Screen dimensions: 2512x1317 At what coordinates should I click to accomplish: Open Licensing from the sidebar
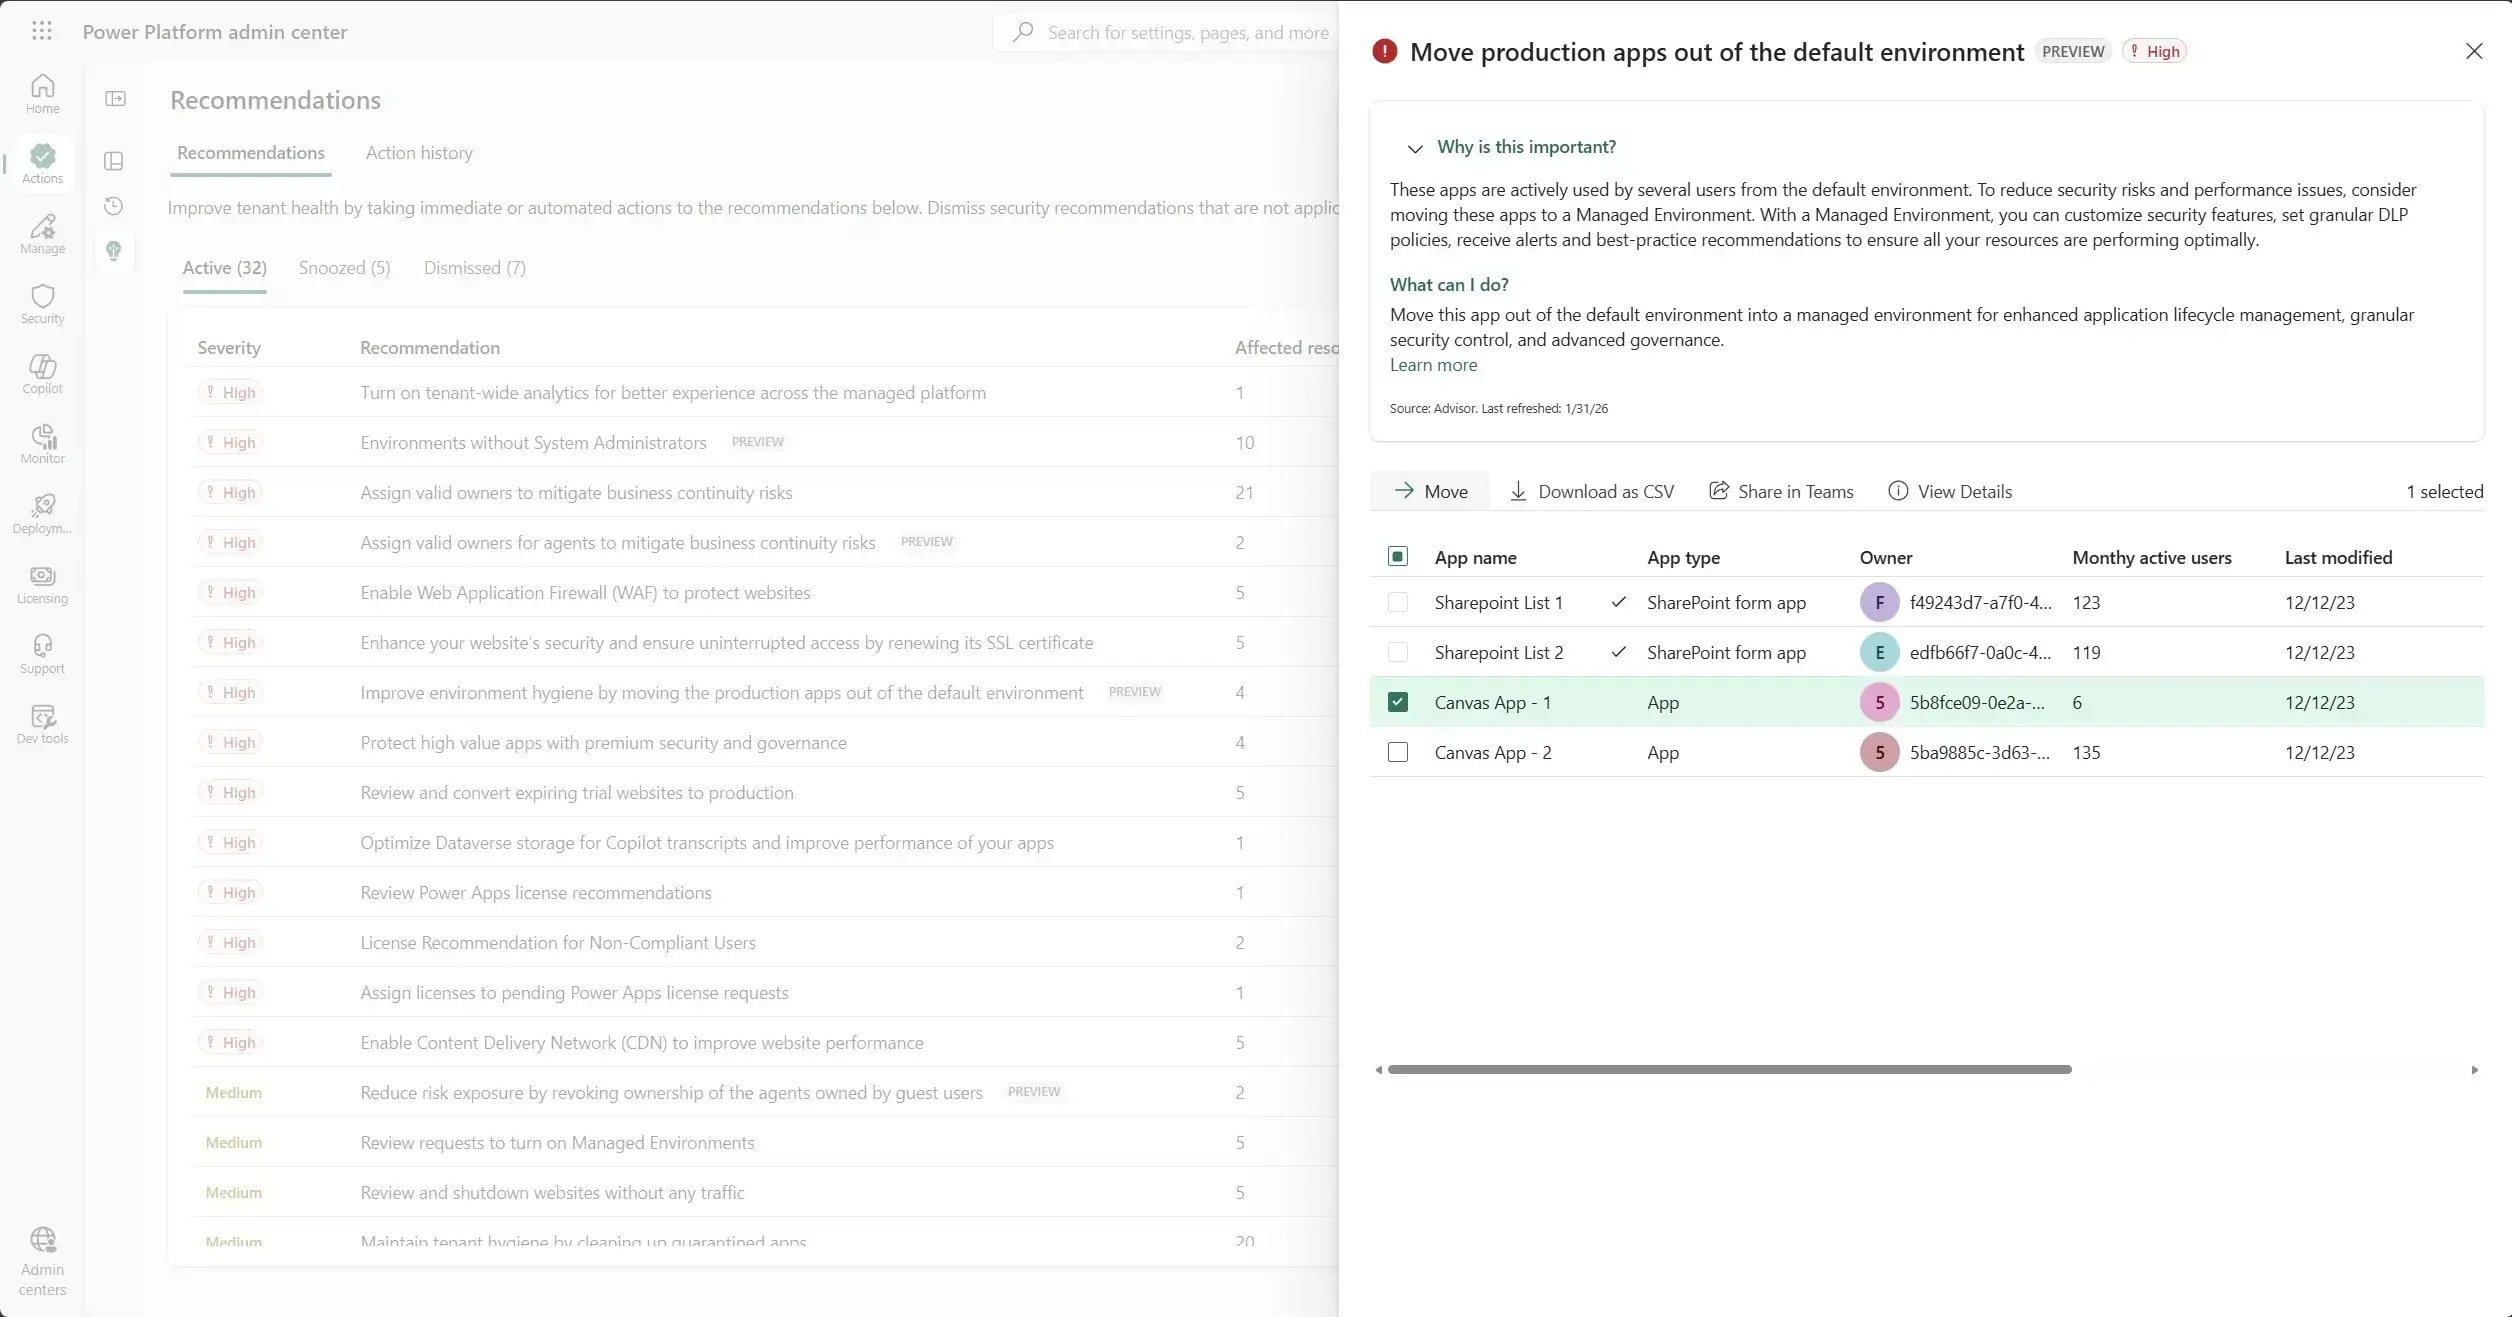[x=42, y=583]
